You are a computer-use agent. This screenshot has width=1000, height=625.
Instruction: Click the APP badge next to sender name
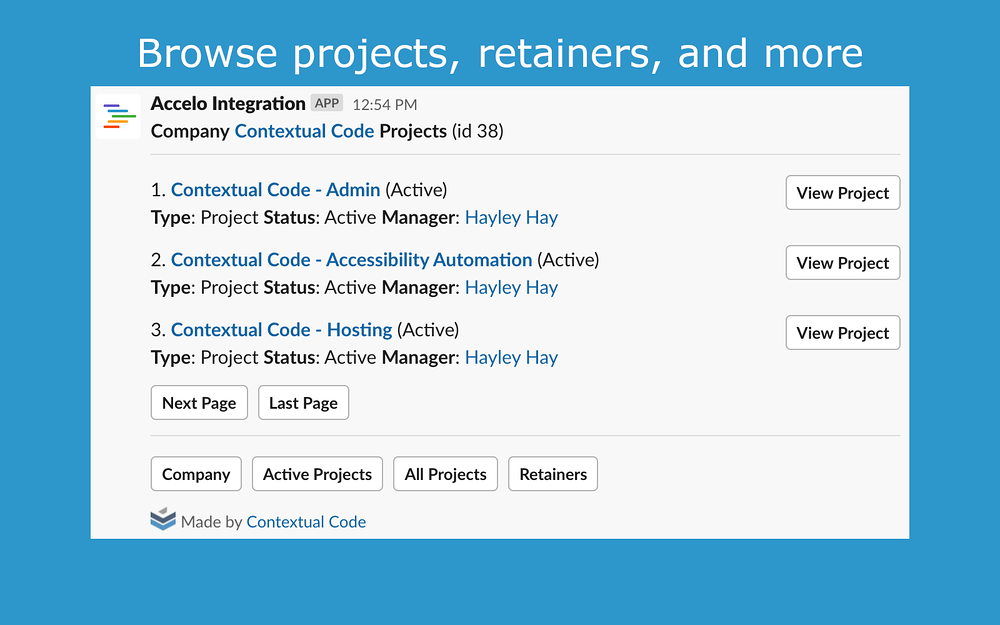(327, 103)
